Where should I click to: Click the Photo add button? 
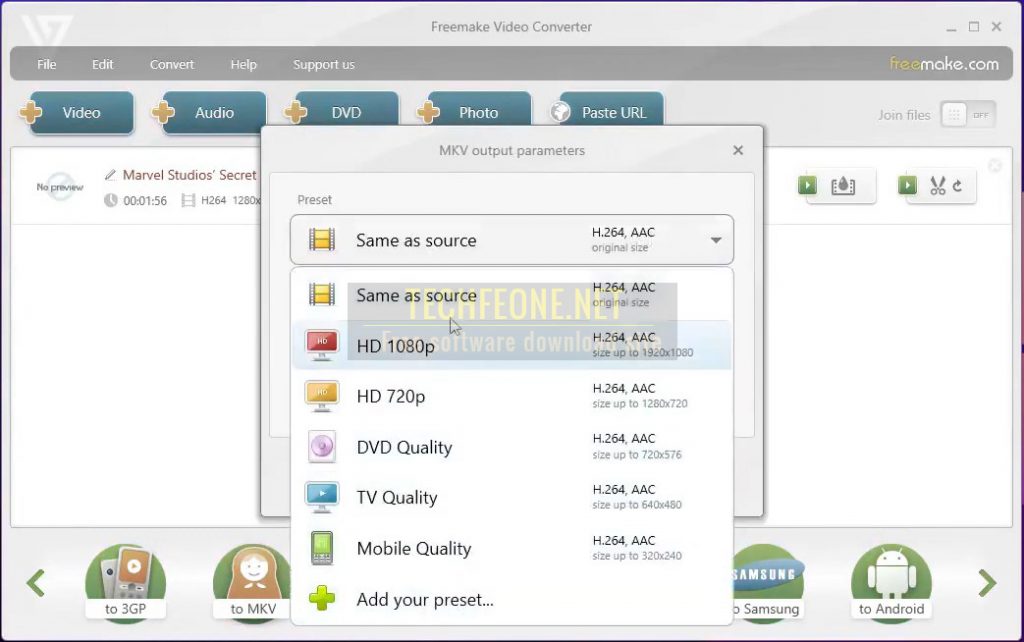475,112
